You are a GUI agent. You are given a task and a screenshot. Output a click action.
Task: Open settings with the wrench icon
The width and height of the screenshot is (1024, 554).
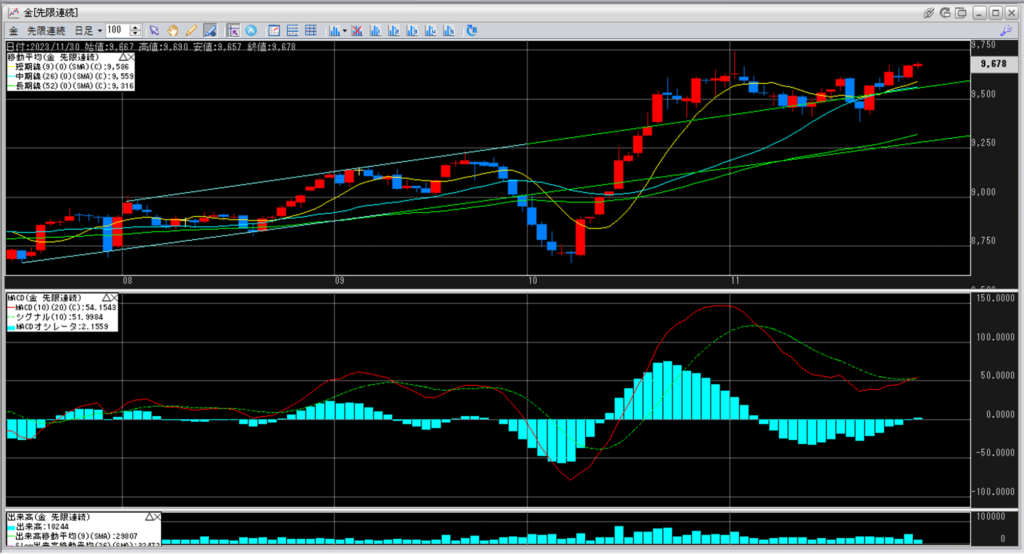pos(1006,31)
